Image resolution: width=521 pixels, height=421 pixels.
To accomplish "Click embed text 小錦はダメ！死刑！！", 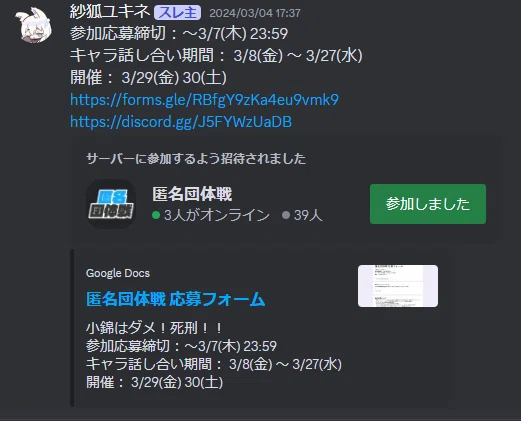I will pos(154,328).
